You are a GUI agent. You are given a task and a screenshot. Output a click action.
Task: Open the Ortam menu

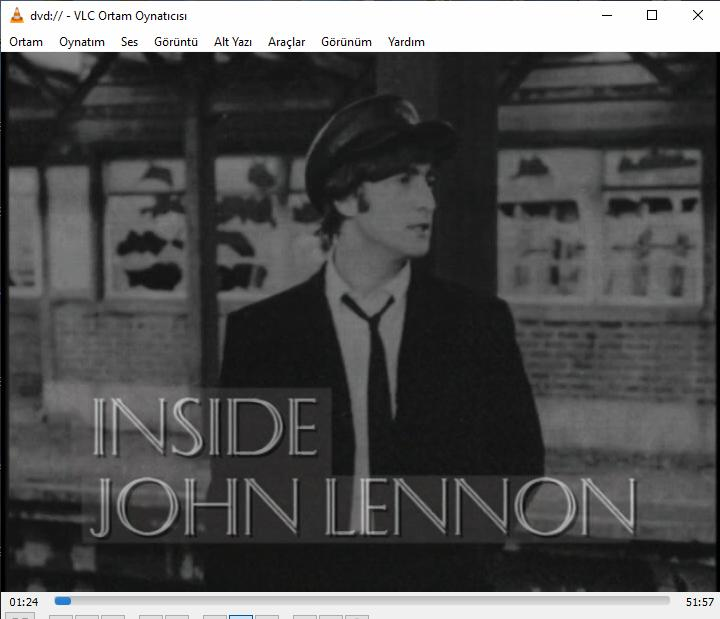pyautogui.click(x=26, y=42)
